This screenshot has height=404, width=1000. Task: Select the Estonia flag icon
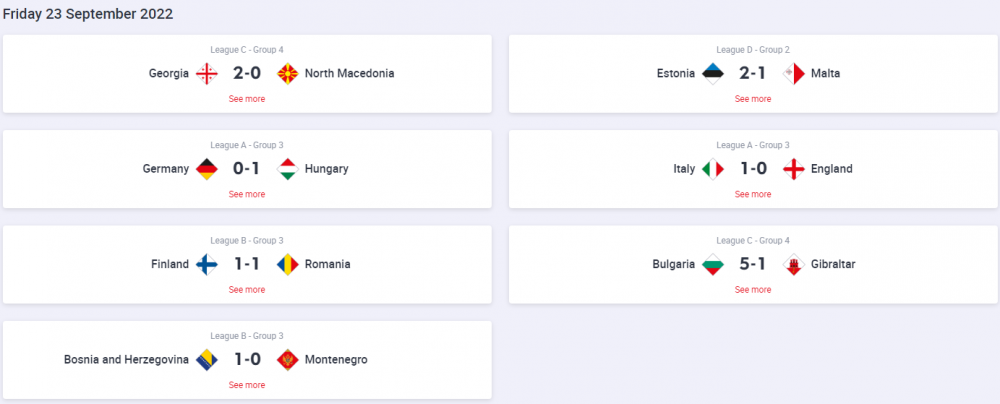point(712,73)
